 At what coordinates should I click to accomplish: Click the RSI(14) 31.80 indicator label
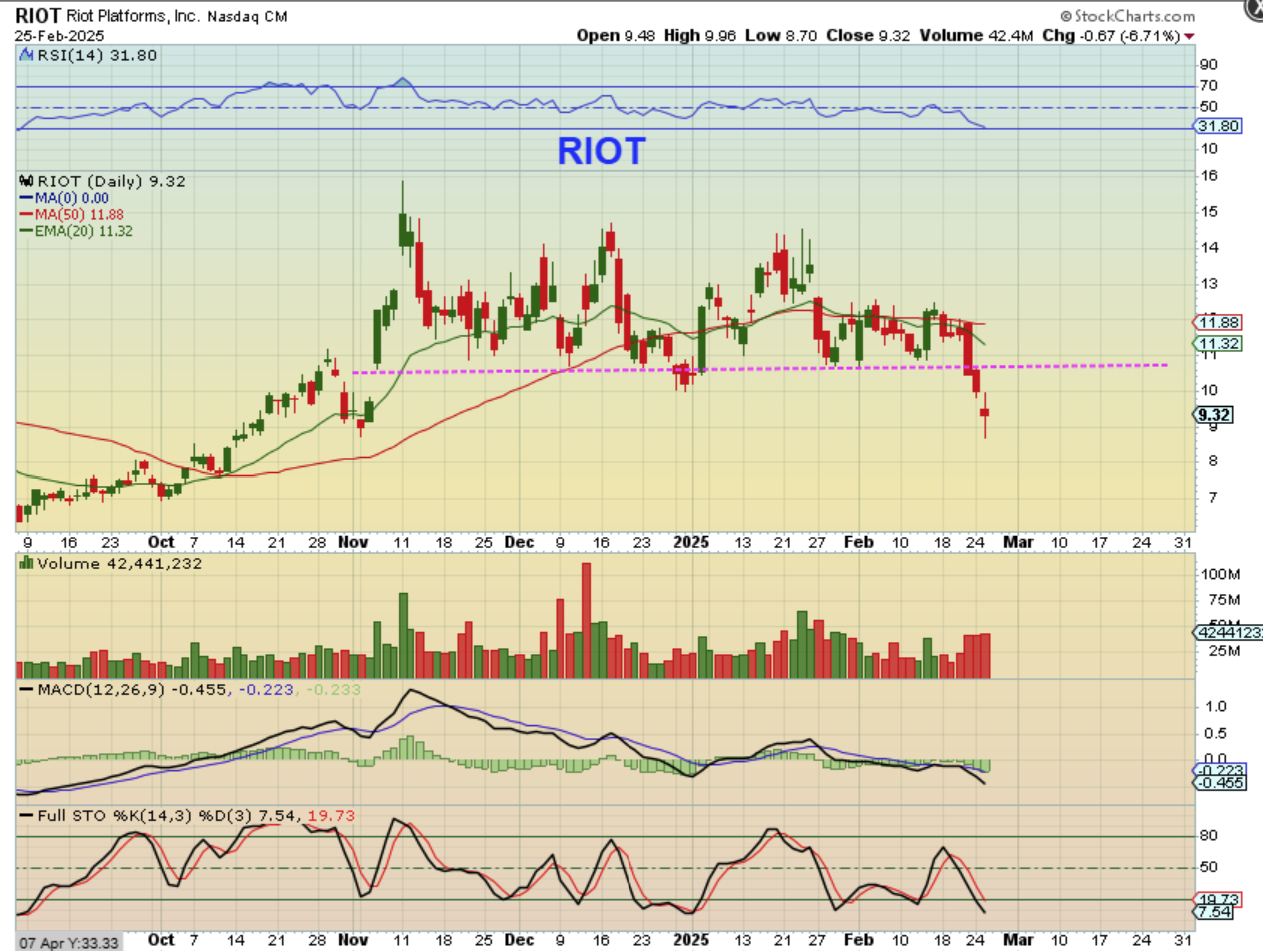[x=95, y=56]
